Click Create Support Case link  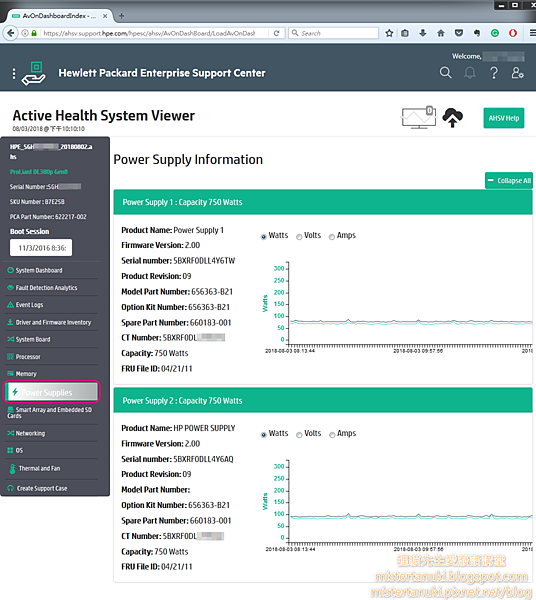pyautogui.click(x=41, y=488)
